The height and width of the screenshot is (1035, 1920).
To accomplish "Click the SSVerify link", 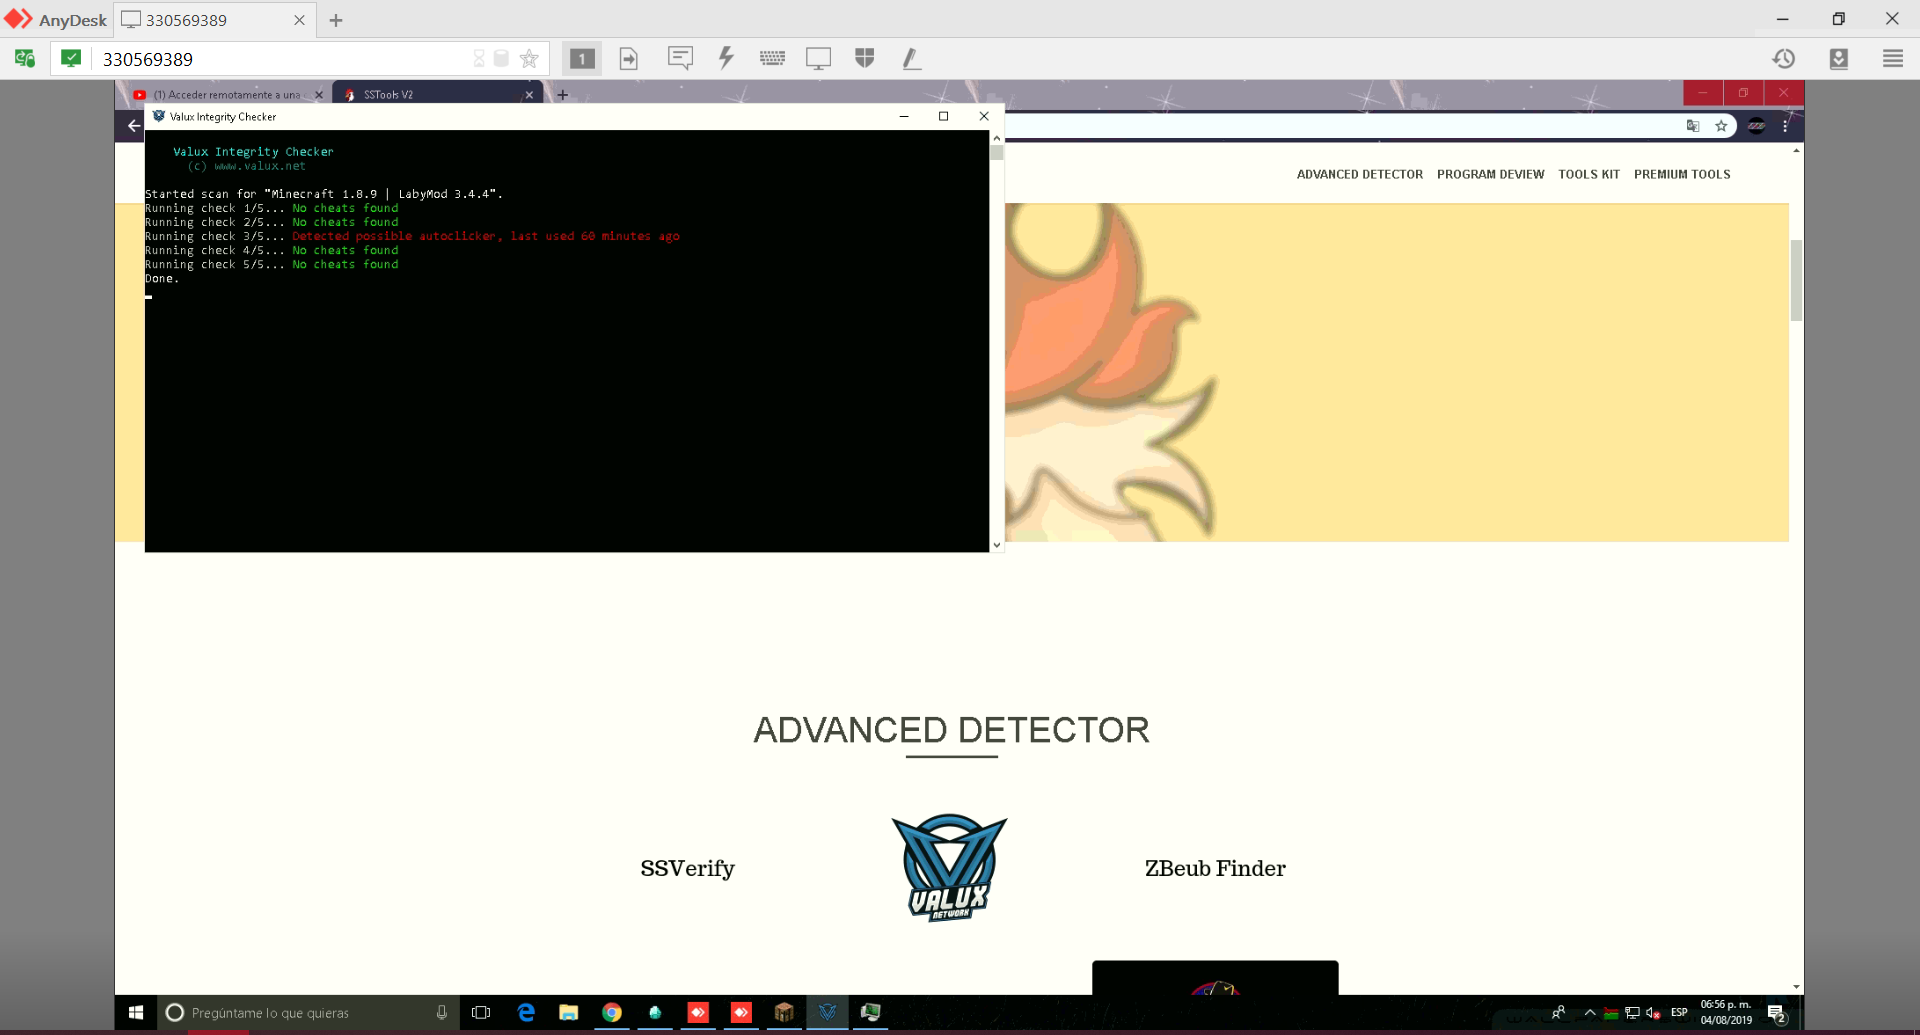I will (x=687, y=868).
